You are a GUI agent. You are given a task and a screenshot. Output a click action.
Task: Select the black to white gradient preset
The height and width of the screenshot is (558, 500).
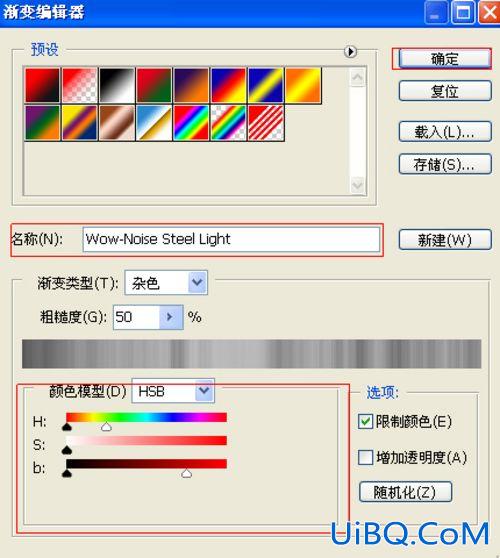point(117,85)
